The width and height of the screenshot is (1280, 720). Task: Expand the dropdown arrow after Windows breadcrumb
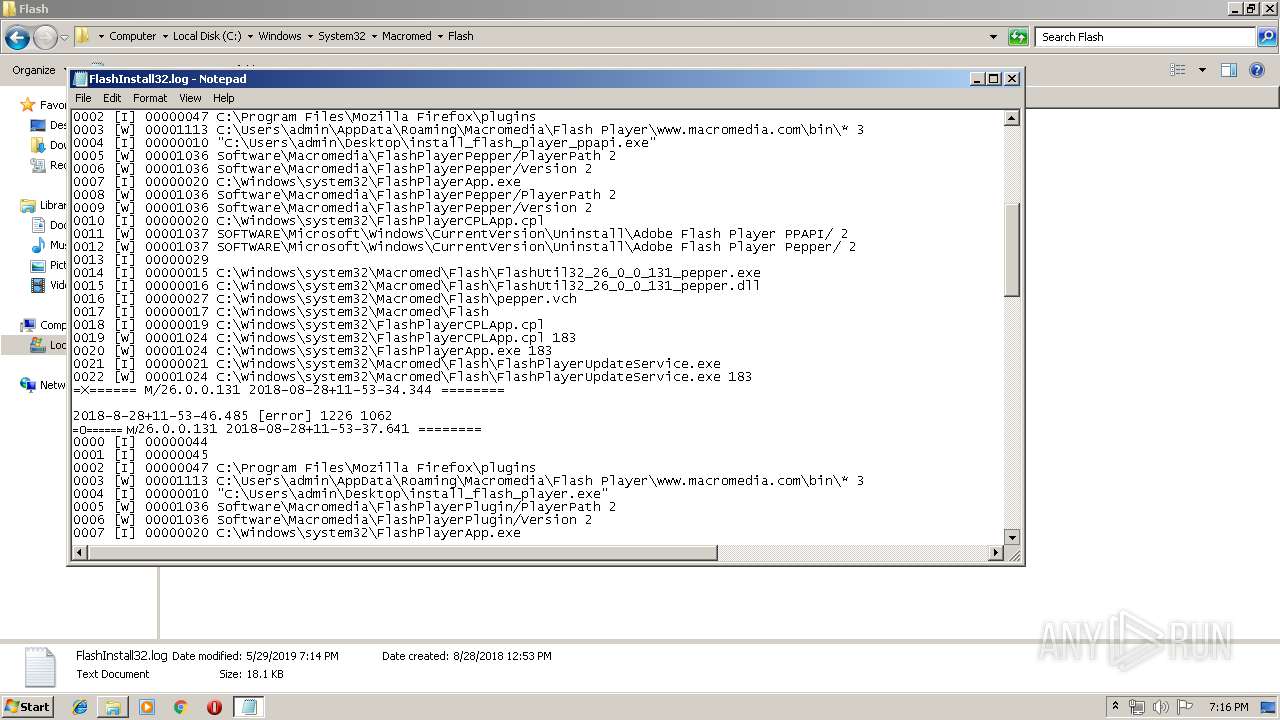(x=309, y=36)
